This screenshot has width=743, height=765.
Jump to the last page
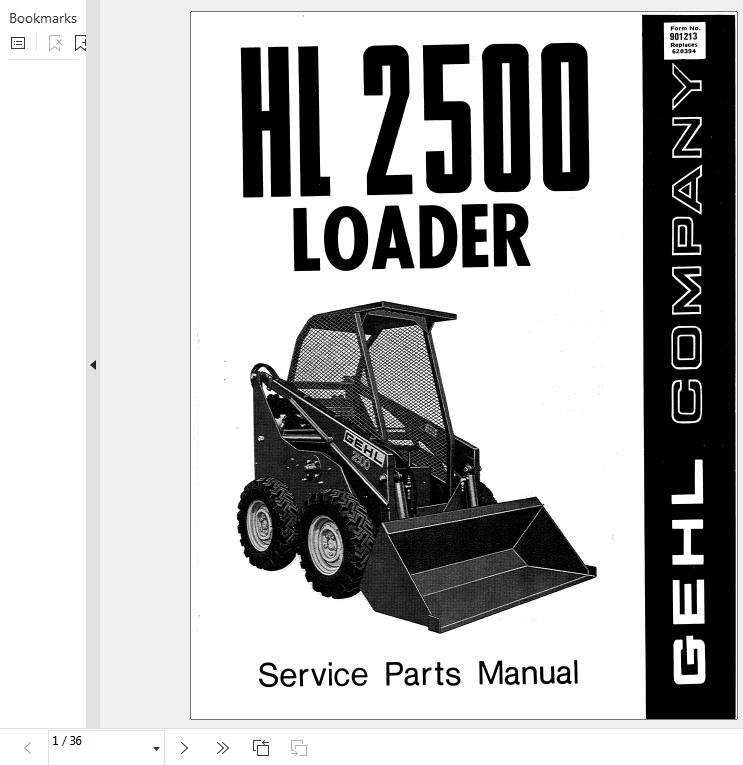222,748
